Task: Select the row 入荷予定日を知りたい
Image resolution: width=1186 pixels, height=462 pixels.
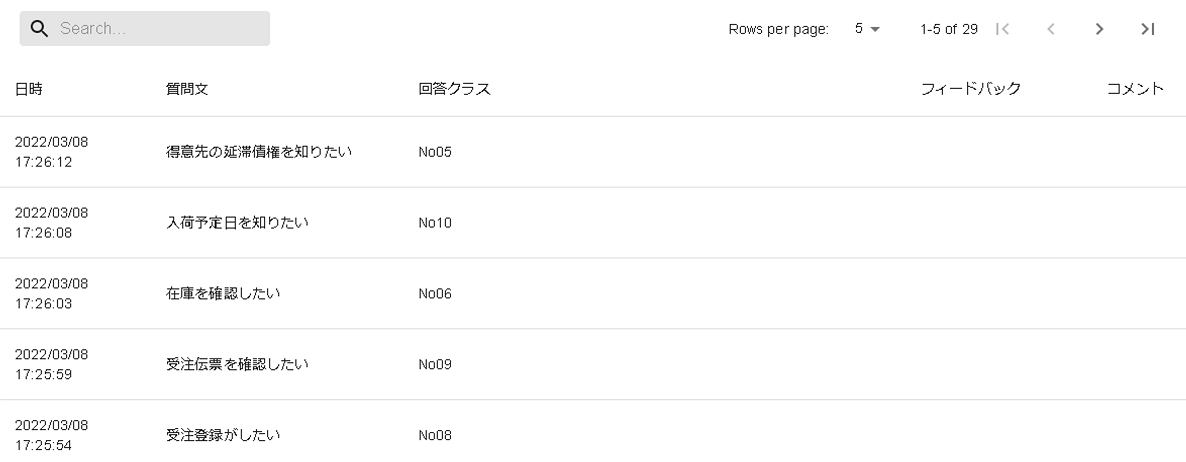Action: pos(237,223)
